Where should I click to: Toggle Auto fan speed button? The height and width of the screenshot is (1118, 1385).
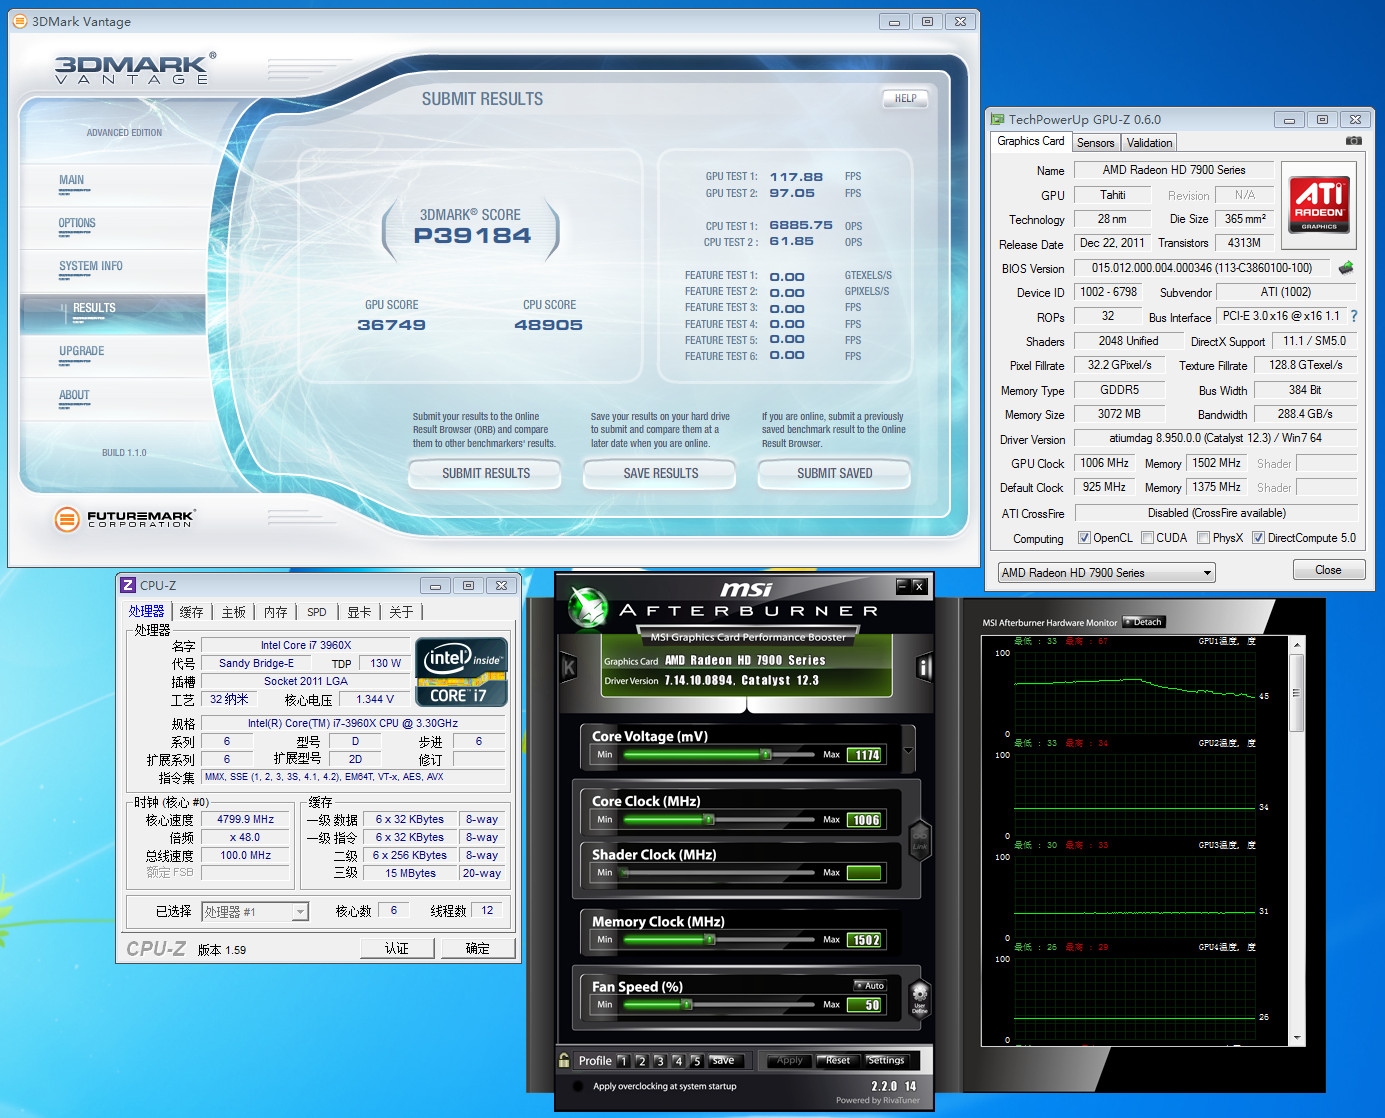[869, 986]
